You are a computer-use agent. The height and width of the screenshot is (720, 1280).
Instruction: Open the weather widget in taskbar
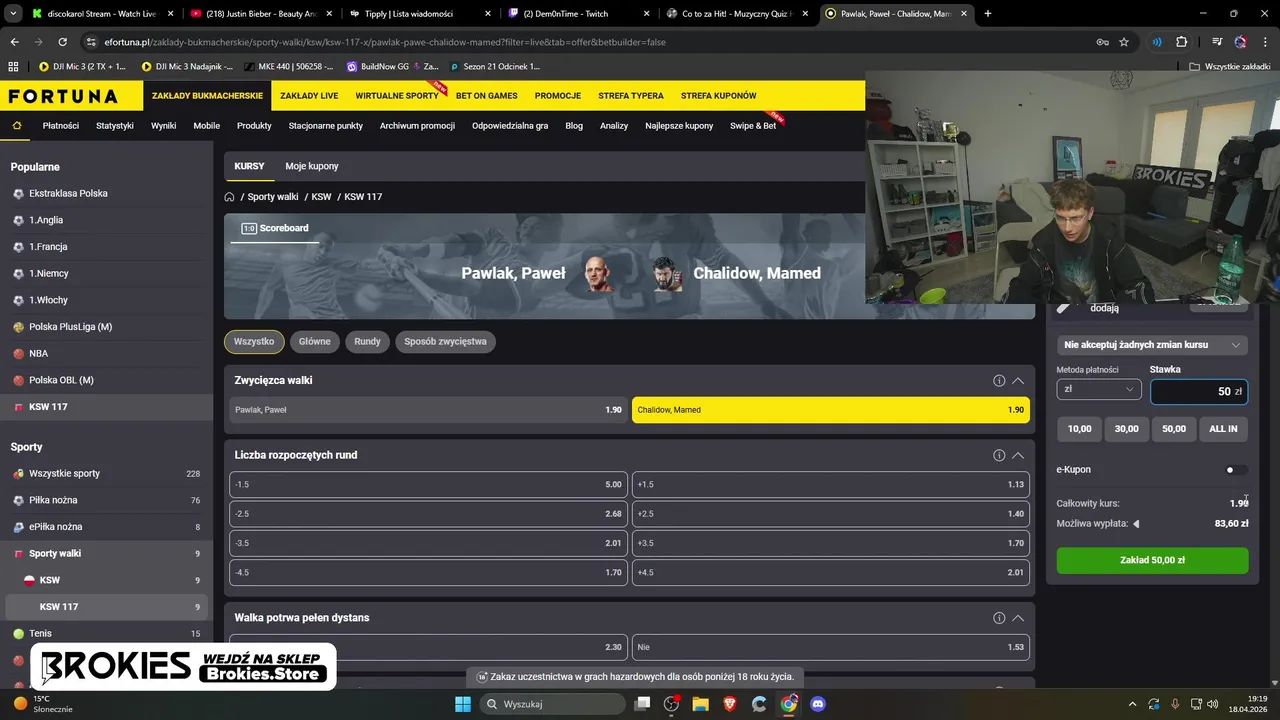tap(40, 704)
